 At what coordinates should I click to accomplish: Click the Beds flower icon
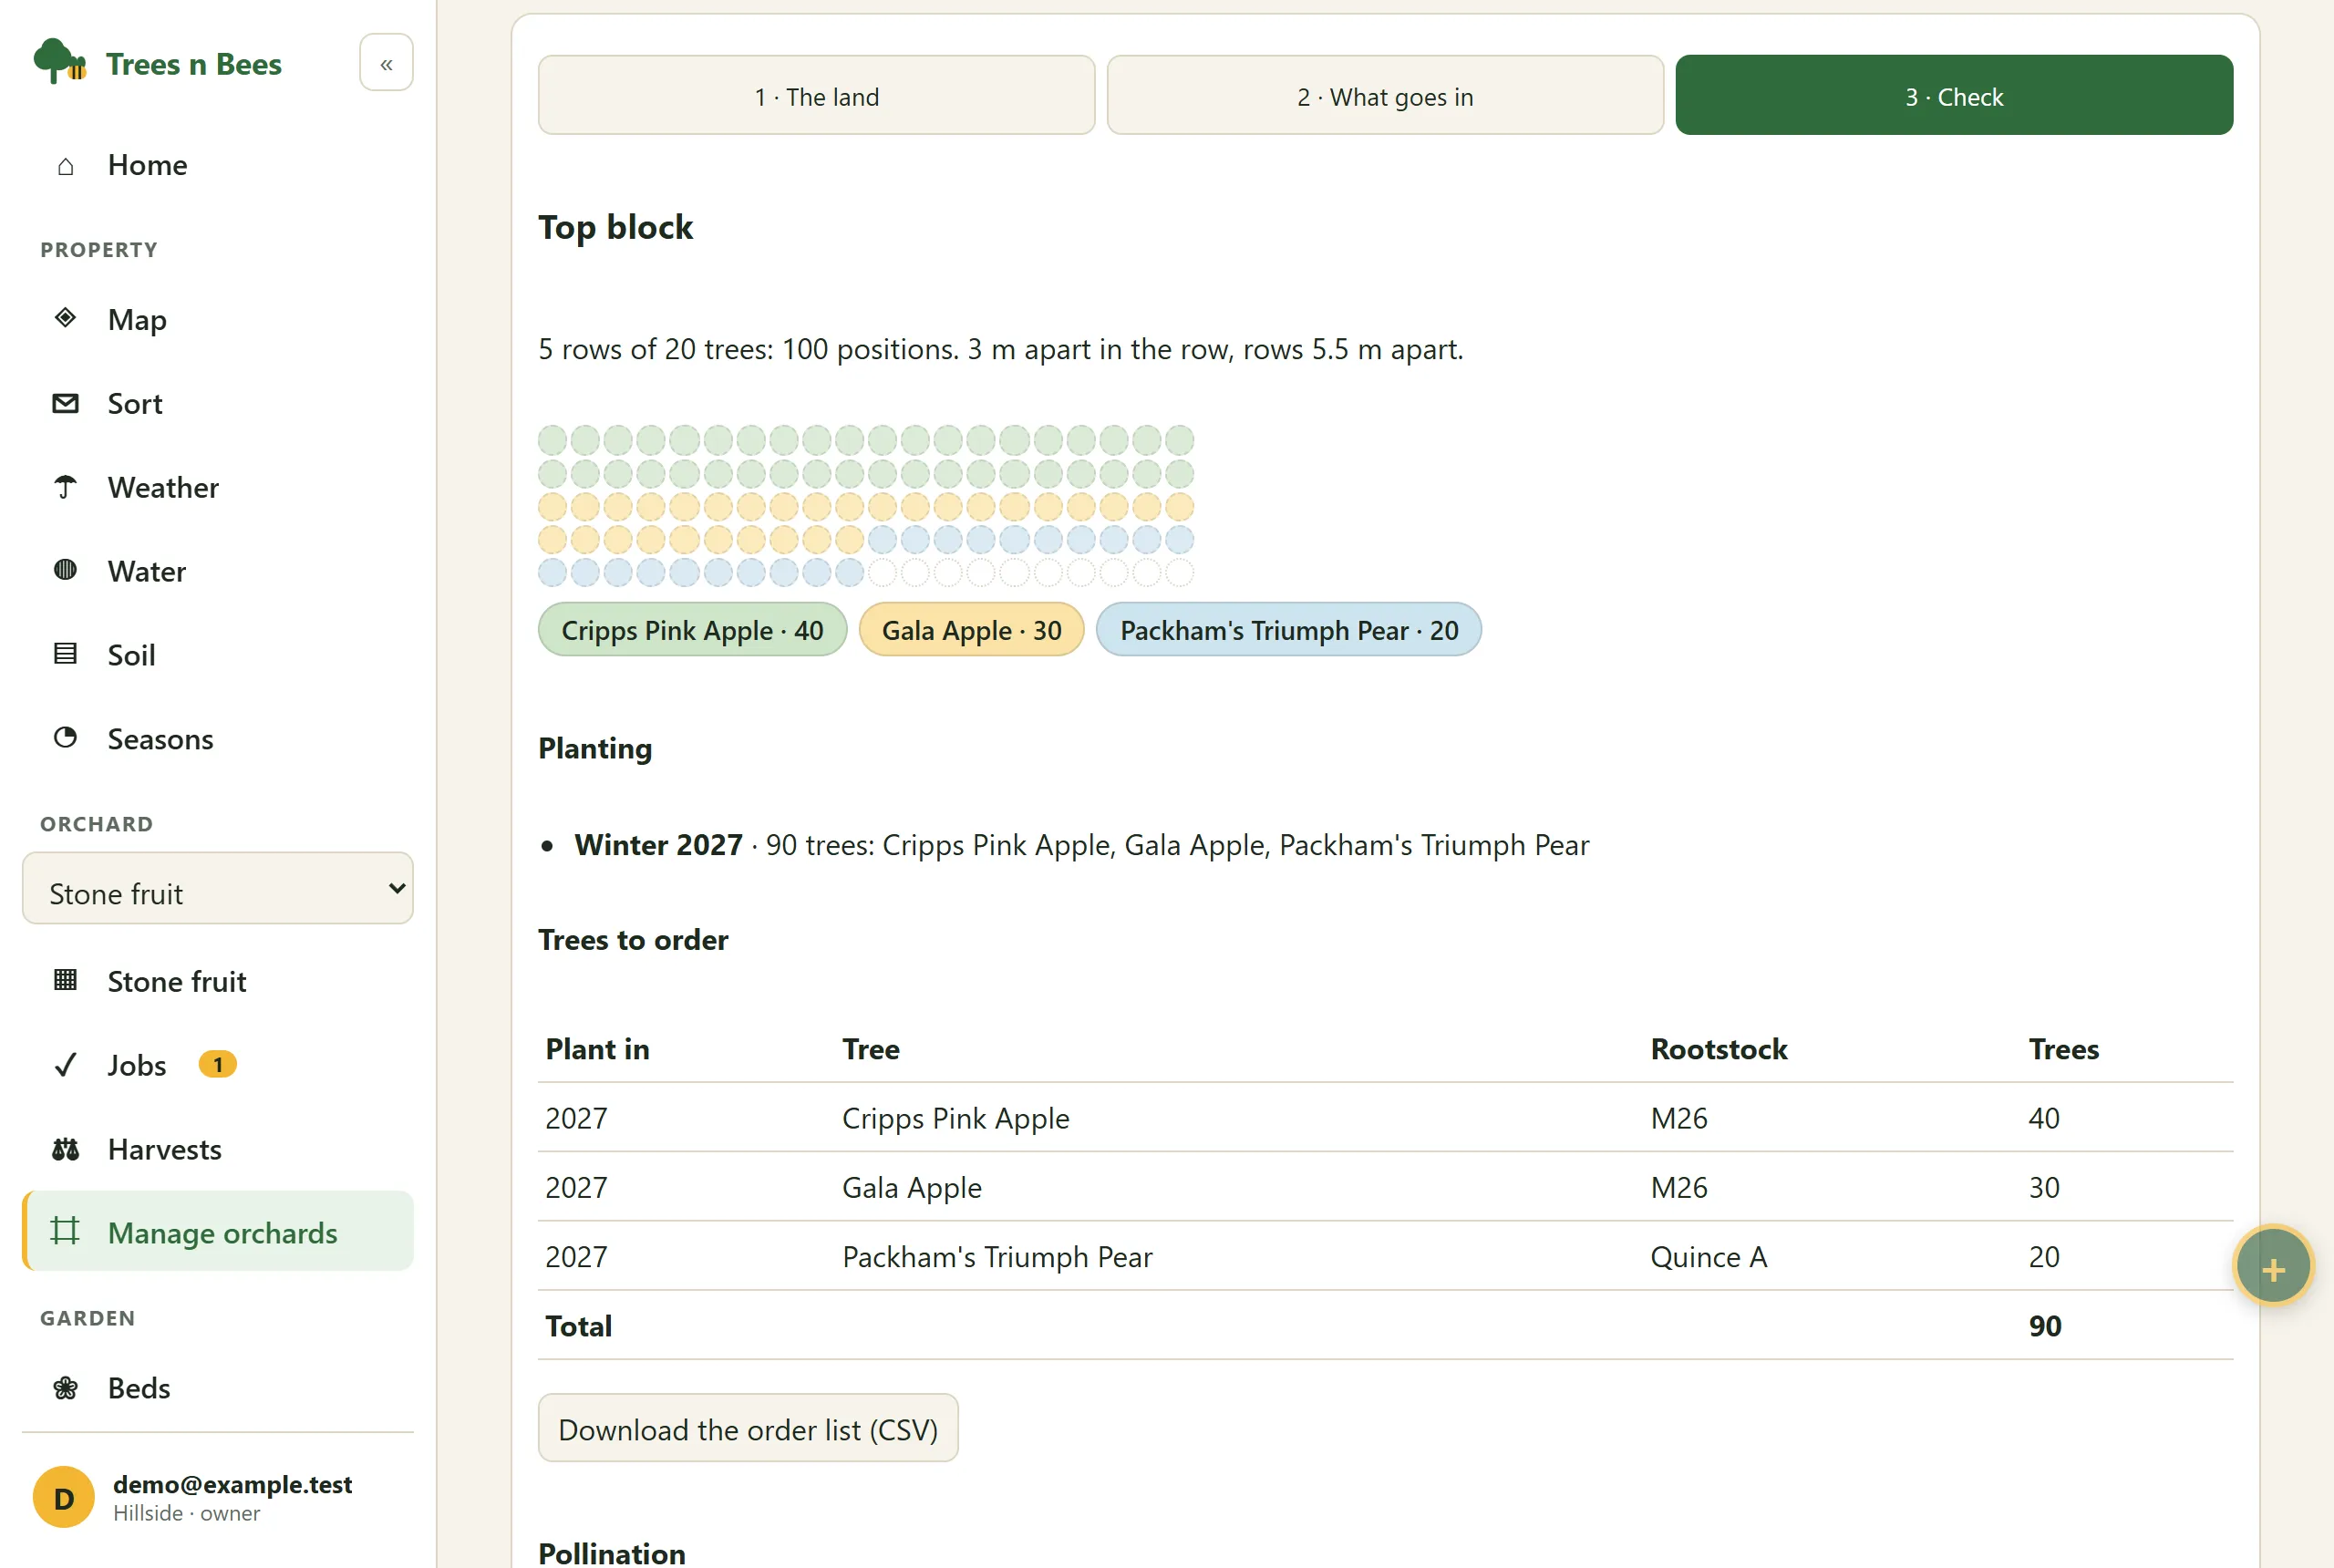pos(65,1387)
